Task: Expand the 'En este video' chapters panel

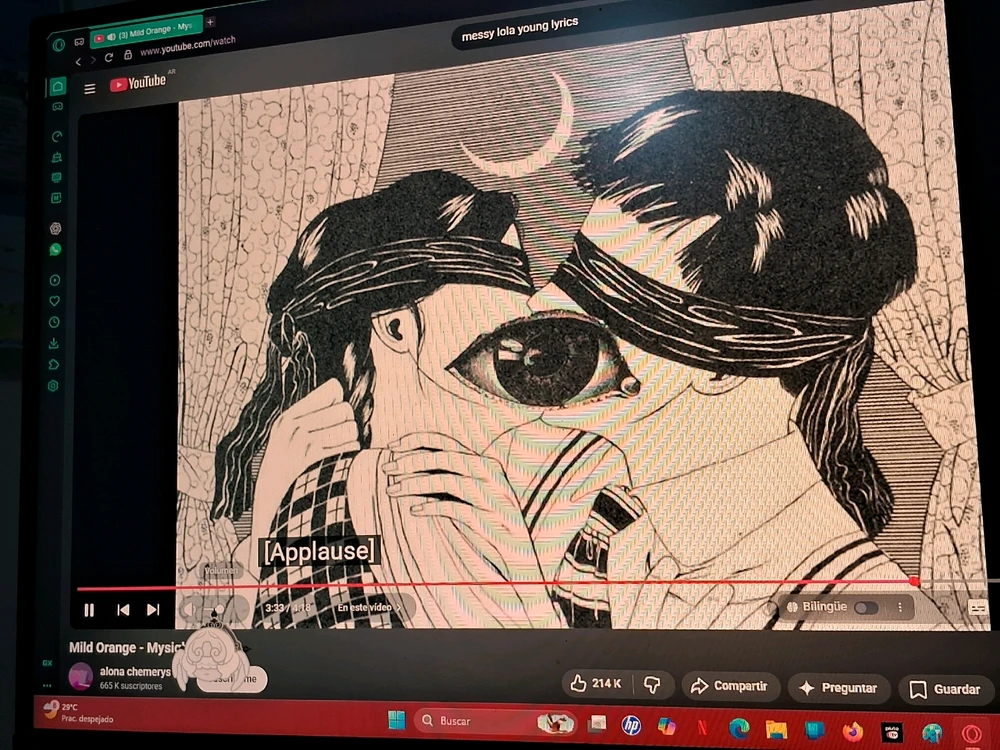Action: tap(368, 607)
